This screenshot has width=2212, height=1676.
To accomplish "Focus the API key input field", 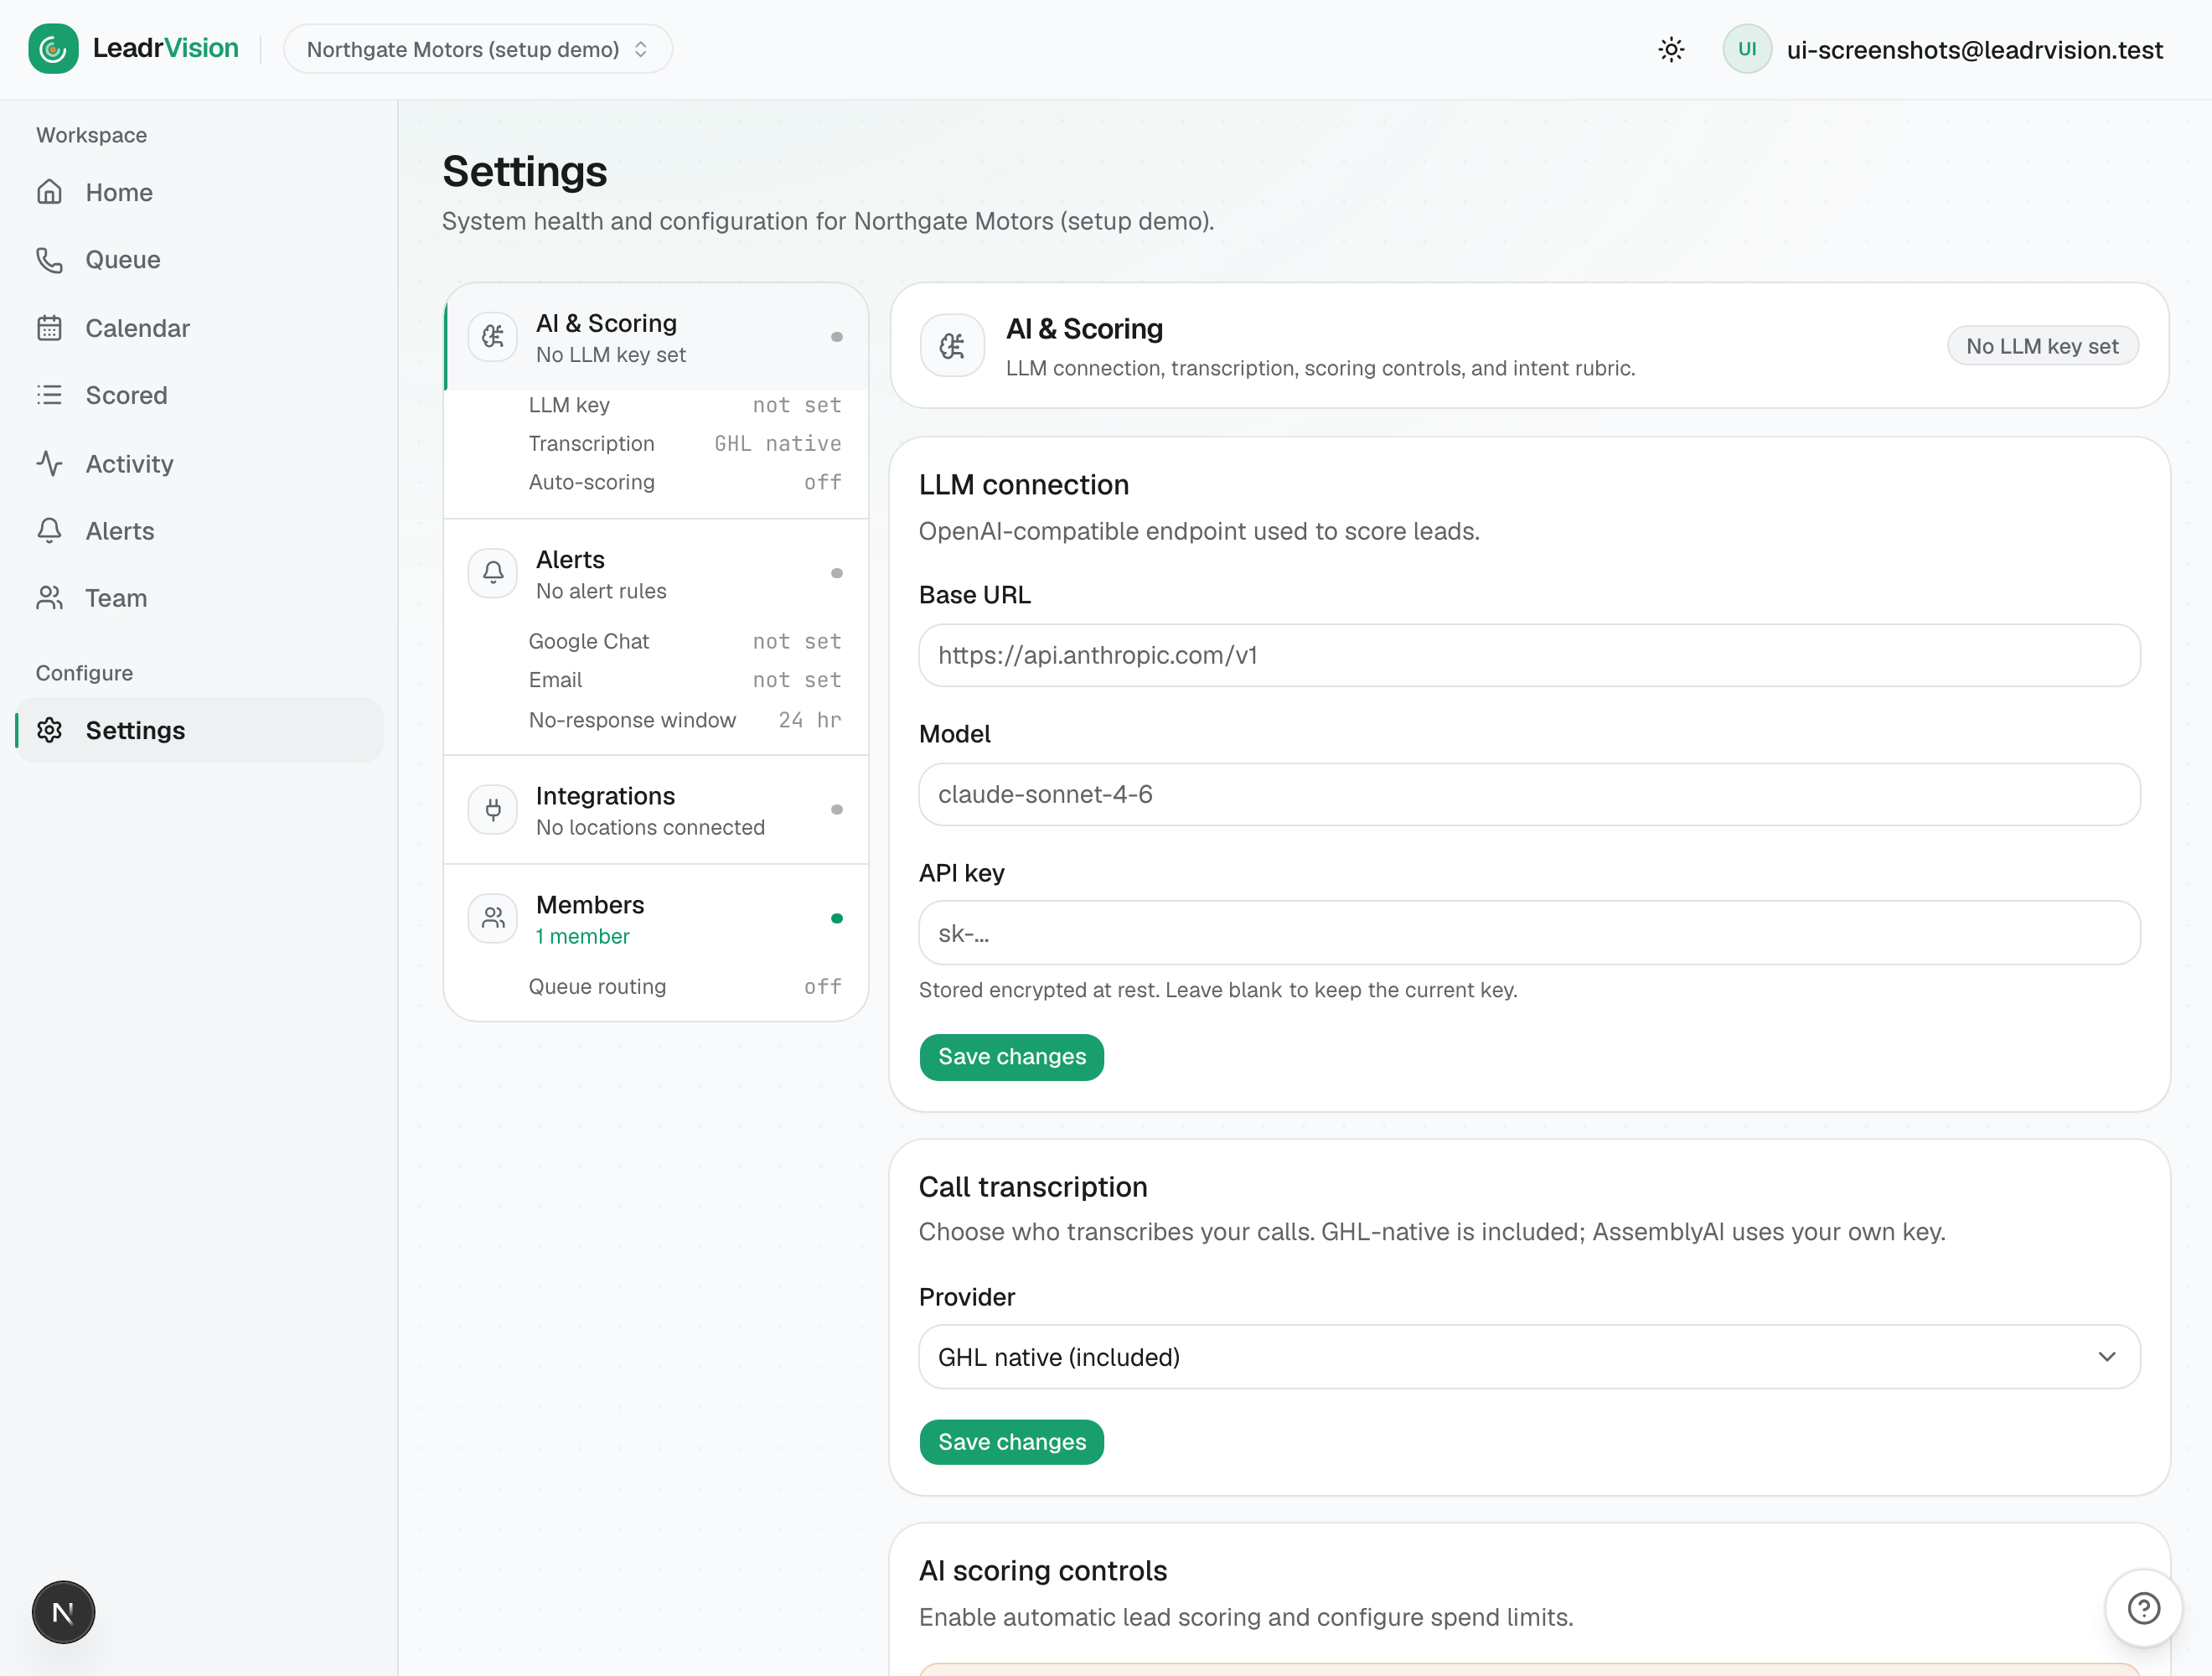I will [x=1529, y=933].
